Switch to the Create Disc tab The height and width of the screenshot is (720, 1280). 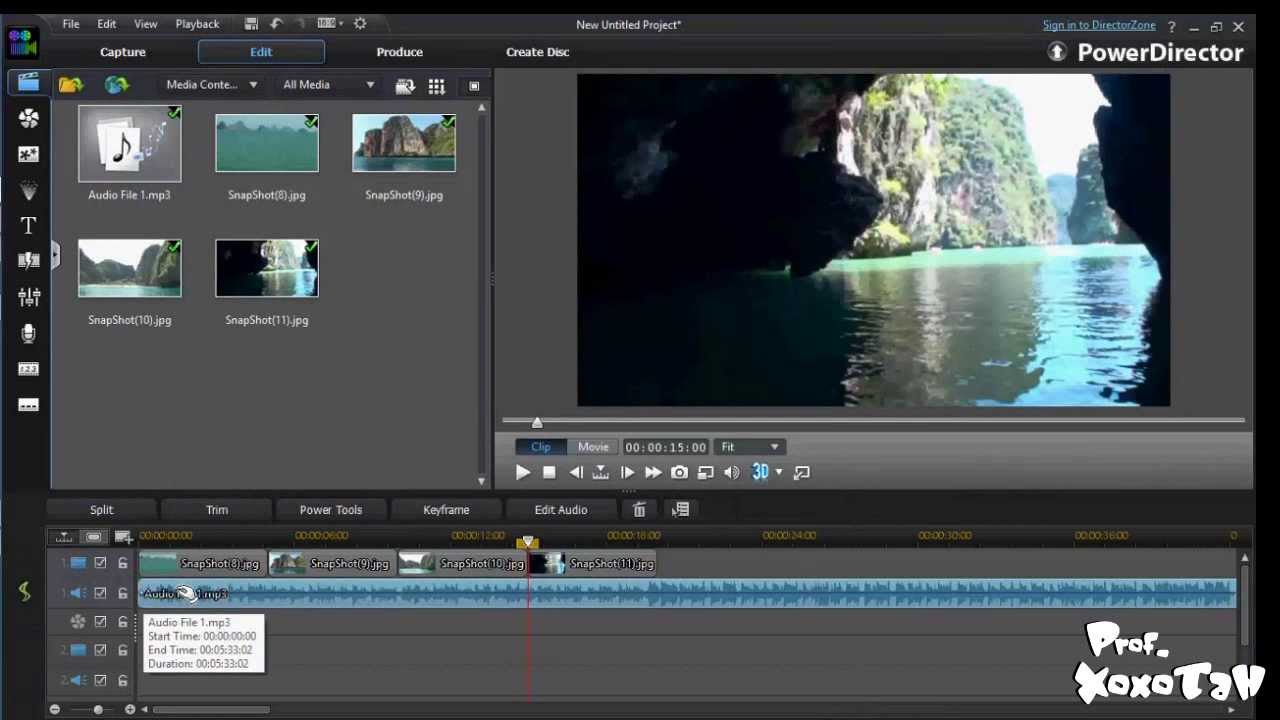tap(538, 52)
